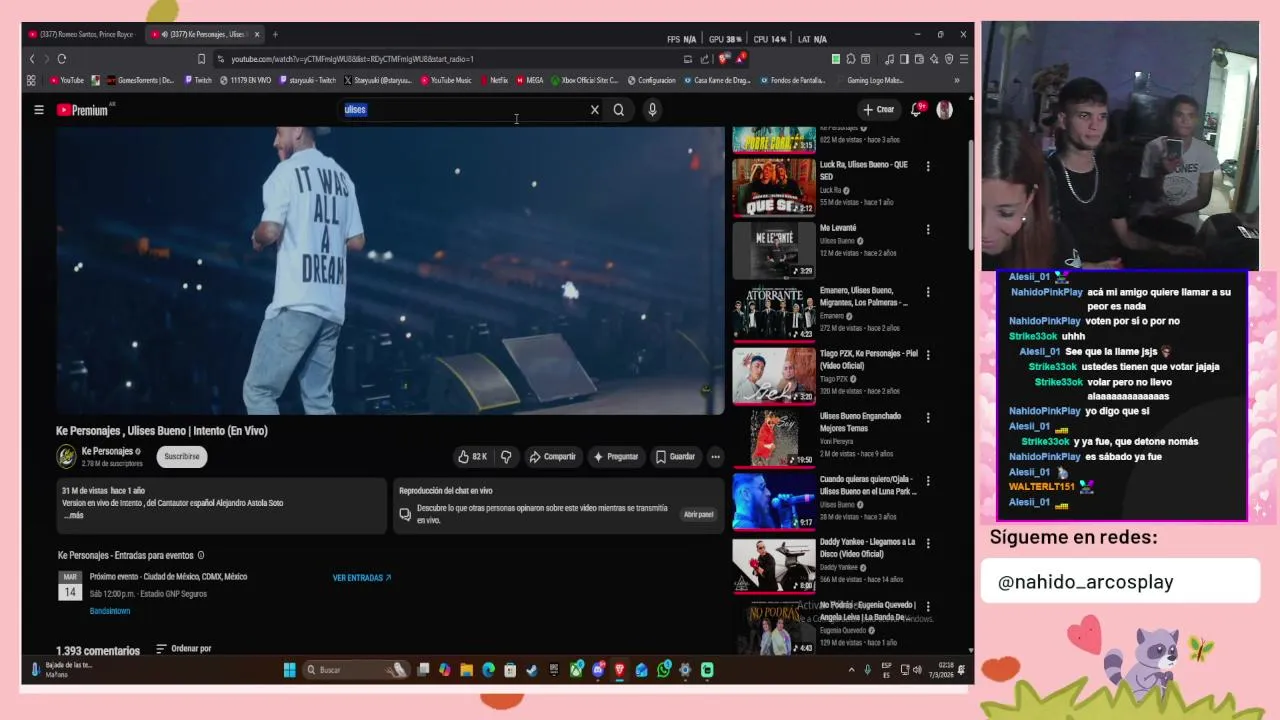Click the video player area
This screenshot has width=1280, height=720.
[390, 270]
